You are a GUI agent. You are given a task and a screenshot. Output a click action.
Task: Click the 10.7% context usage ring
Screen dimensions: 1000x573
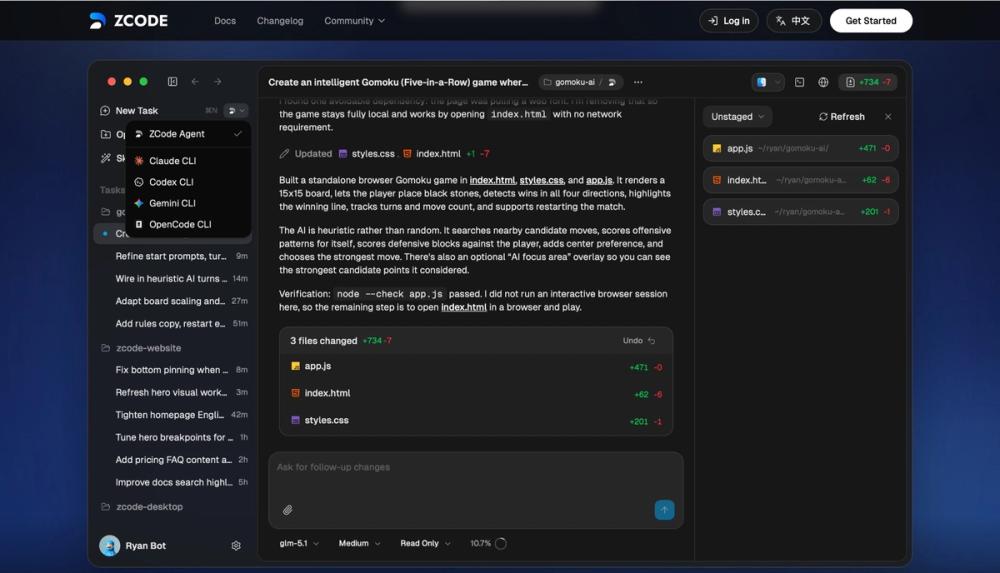tap(501, 544)
